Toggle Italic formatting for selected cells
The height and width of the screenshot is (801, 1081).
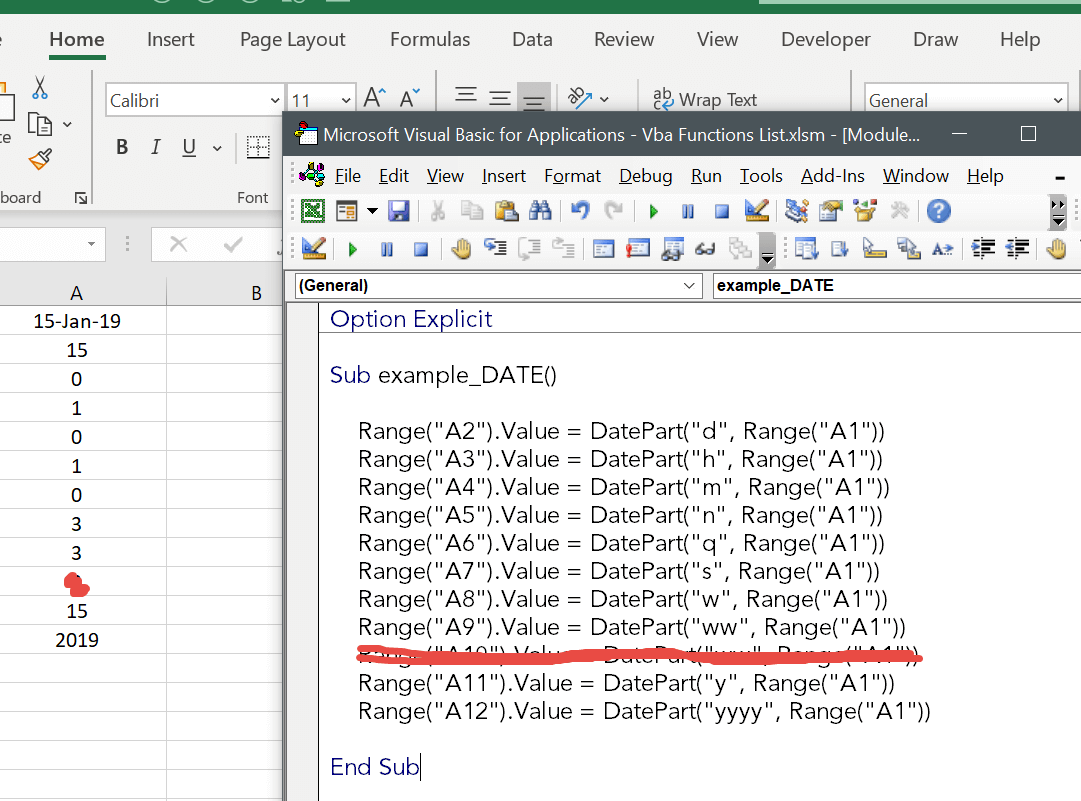point(156,146)
